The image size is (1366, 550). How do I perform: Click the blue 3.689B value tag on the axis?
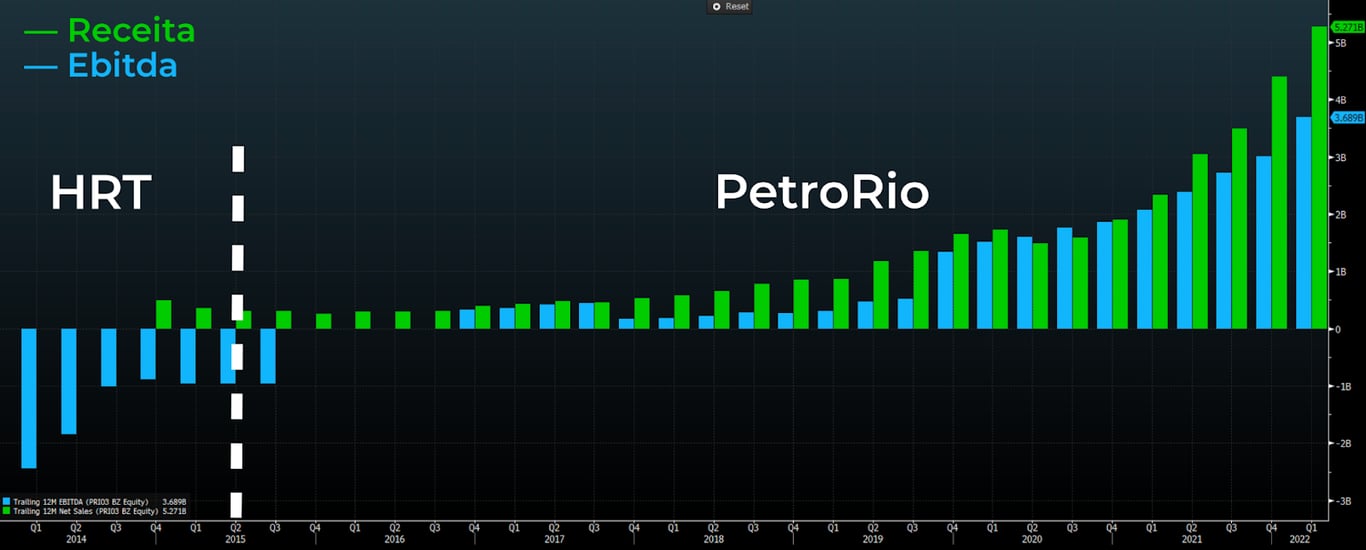pyautogui.click(x=1347, y=117)
